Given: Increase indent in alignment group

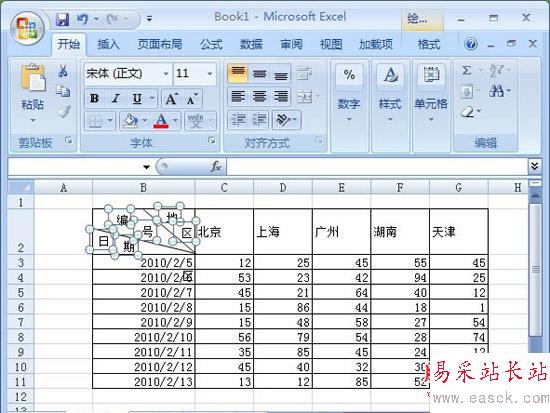Looking at the screenshot, I should pos(259,120).
